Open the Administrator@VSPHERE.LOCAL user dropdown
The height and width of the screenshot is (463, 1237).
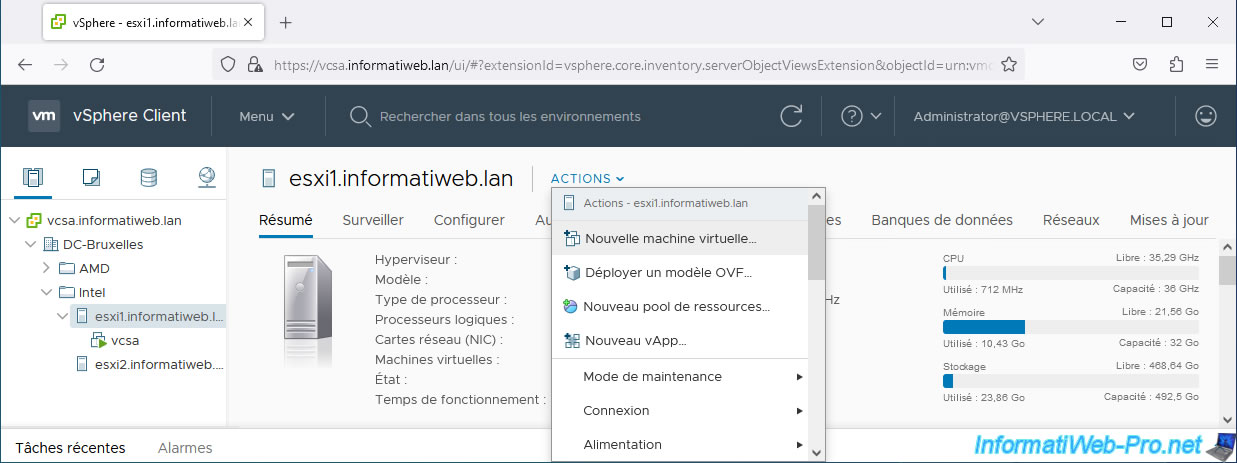(1024, 116)
